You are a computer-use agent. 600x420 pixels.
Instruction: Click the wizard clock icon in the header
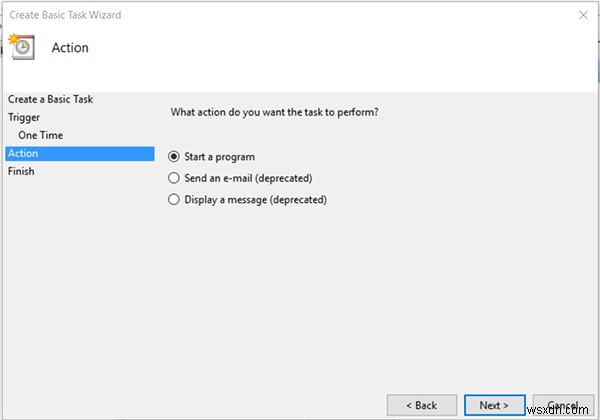click(x=22, y=46)
